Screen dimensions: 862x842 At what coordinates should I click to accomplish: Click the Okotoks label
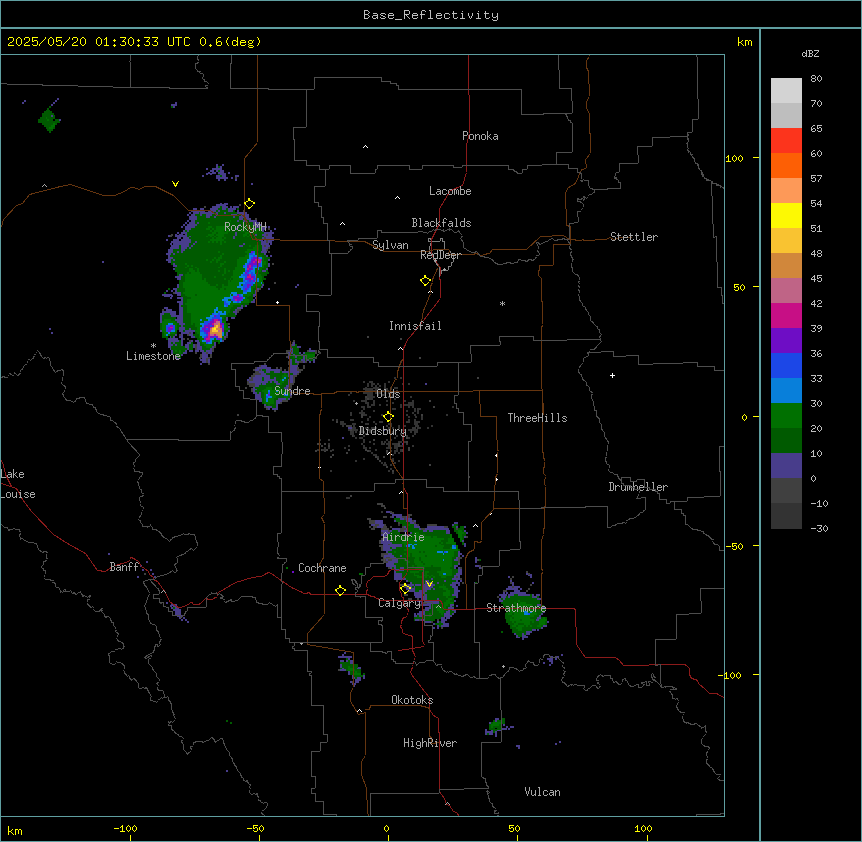click(412, 700)
